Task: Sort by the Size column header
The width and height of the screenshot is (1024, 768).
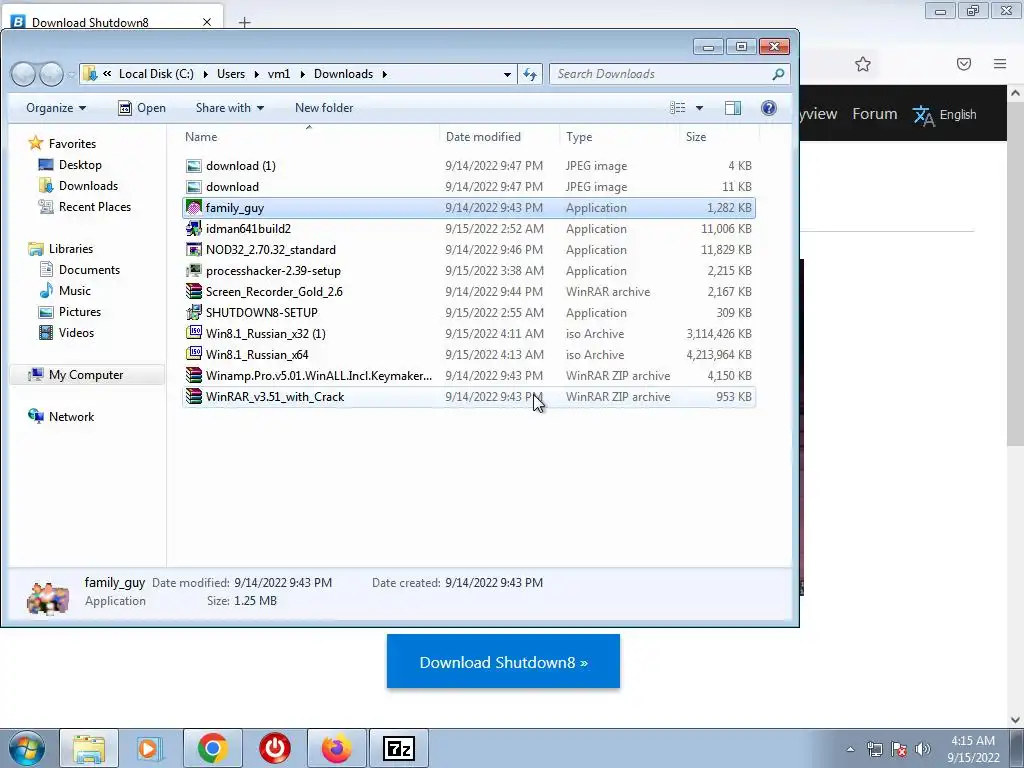Action: (719, 136)
